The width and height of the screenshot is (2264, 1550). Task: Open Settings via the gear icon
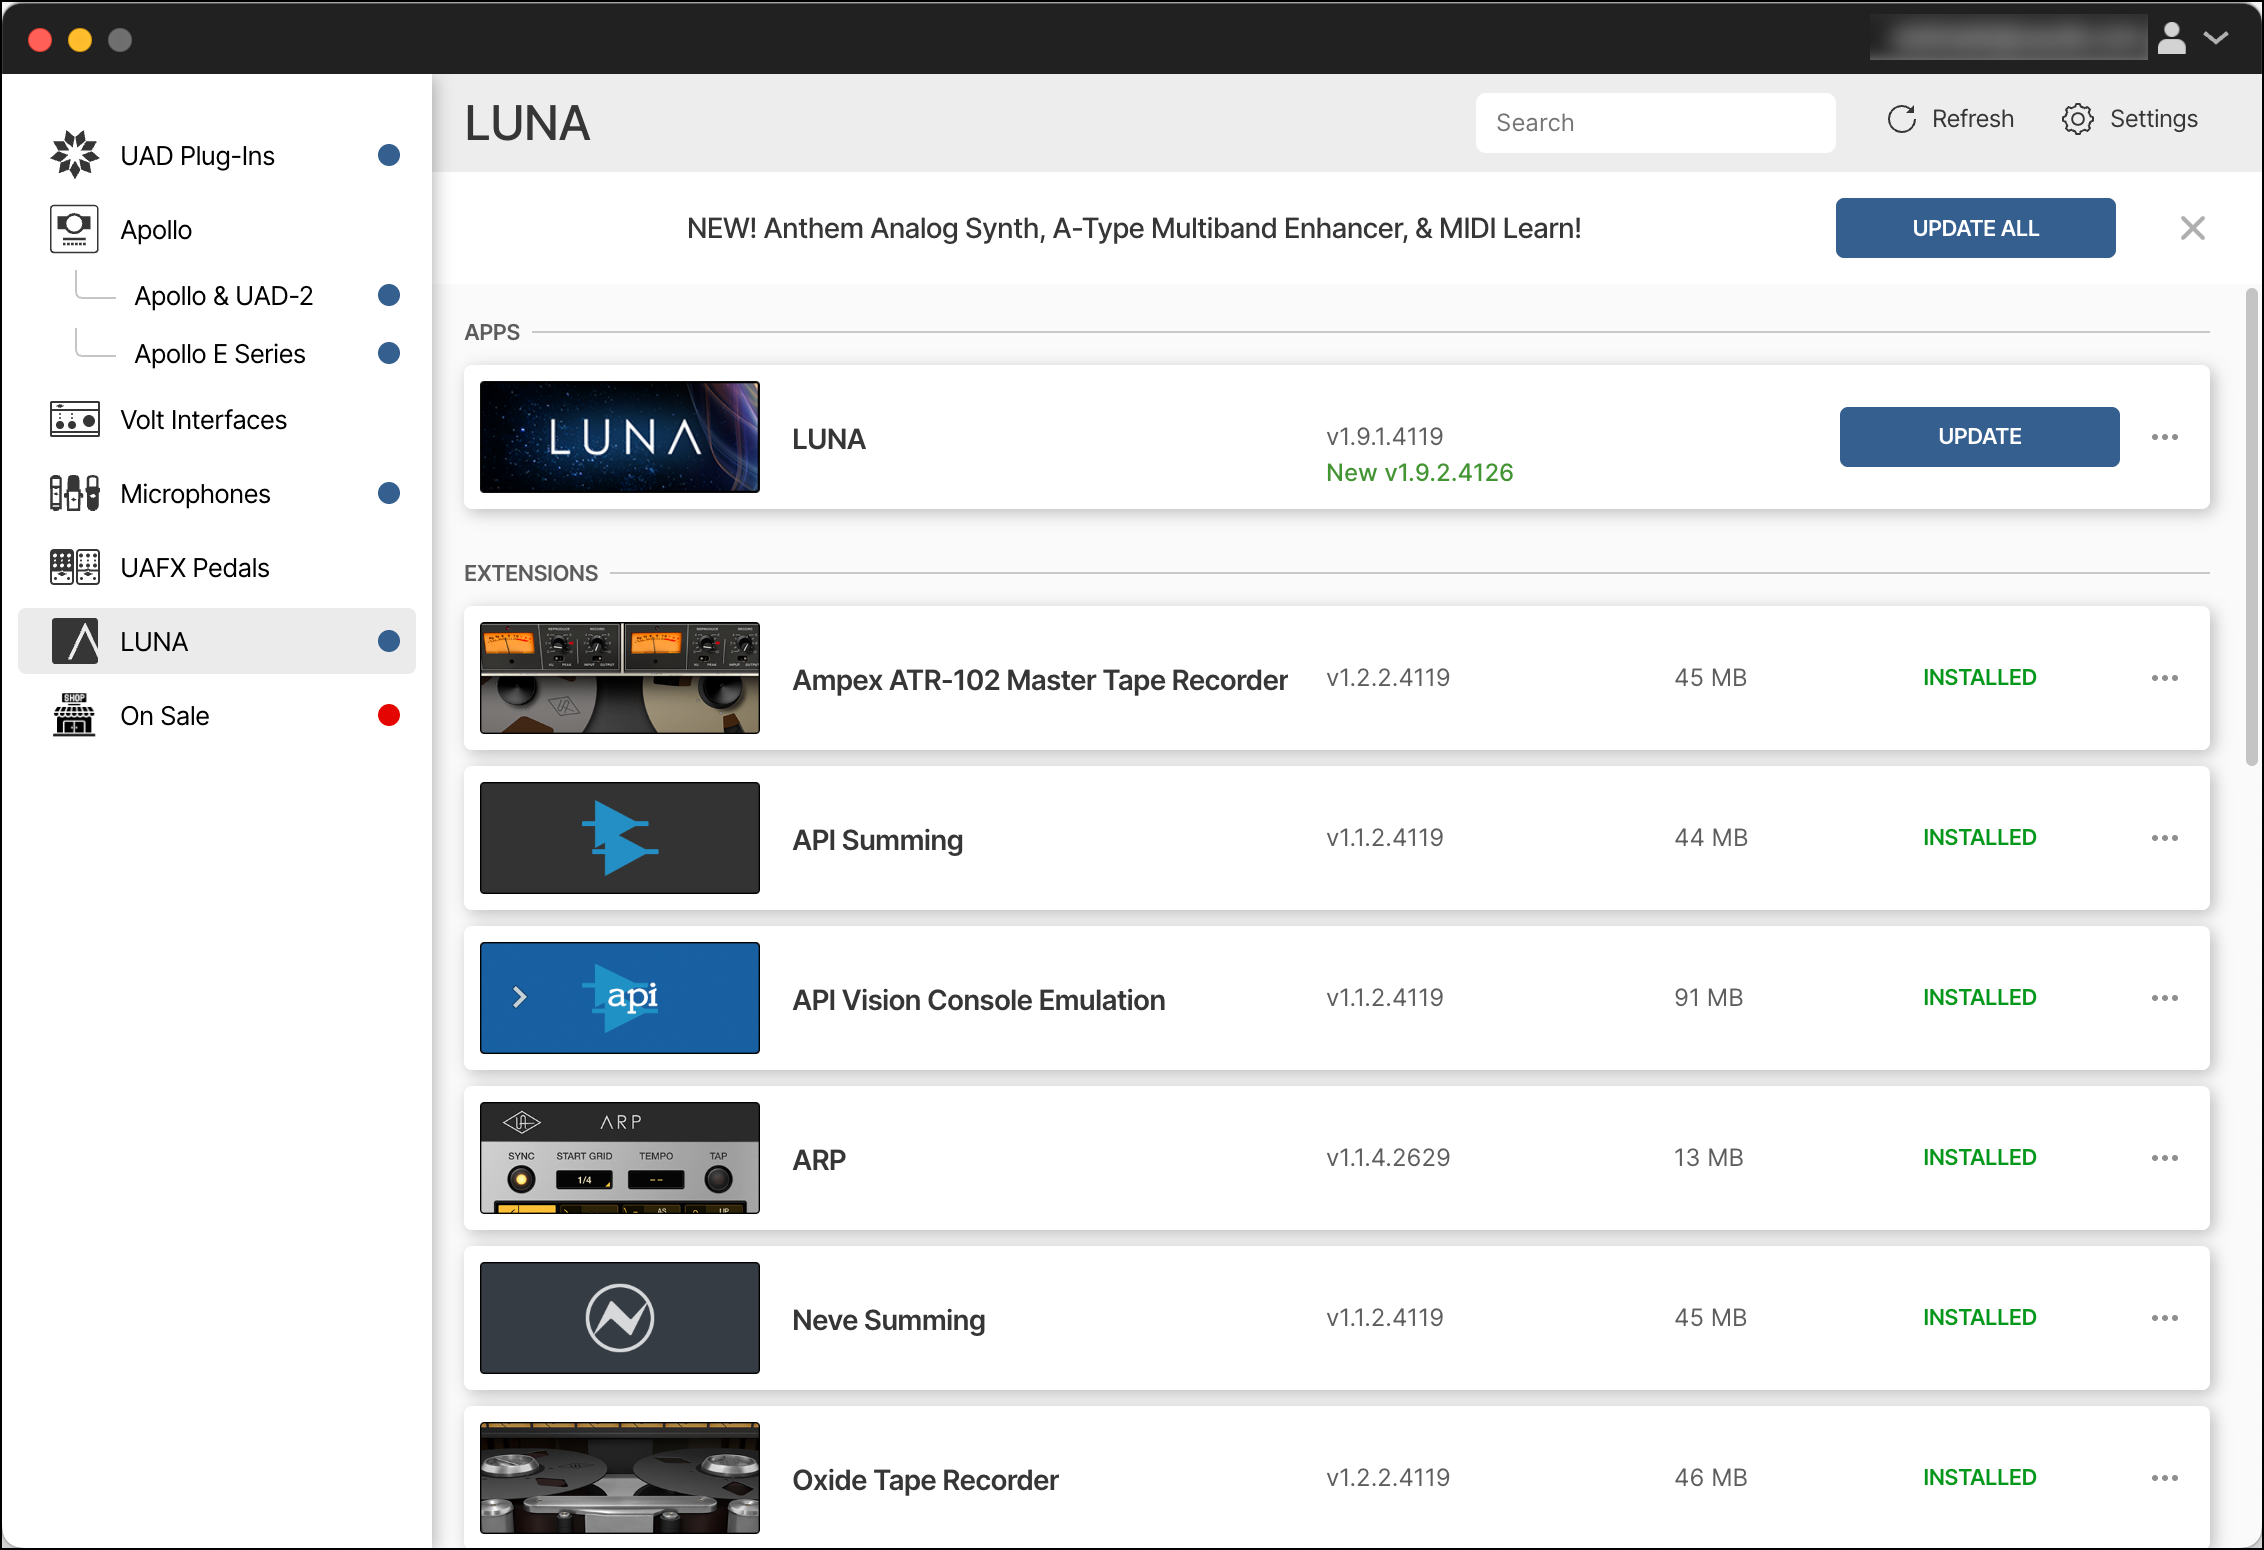tap(2079, 118)
